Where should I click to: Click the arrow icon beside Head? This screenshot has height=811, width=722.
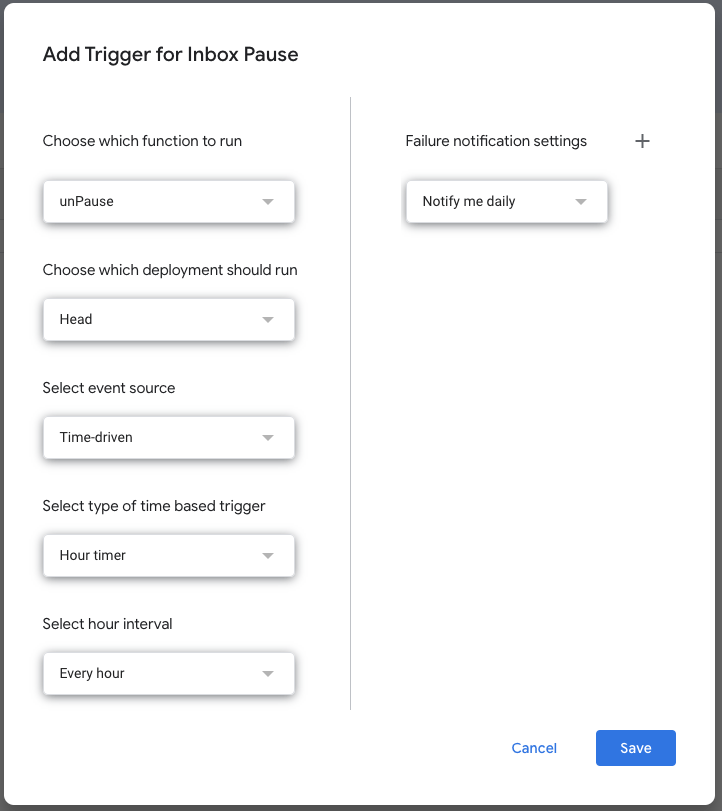click(267, 320)
